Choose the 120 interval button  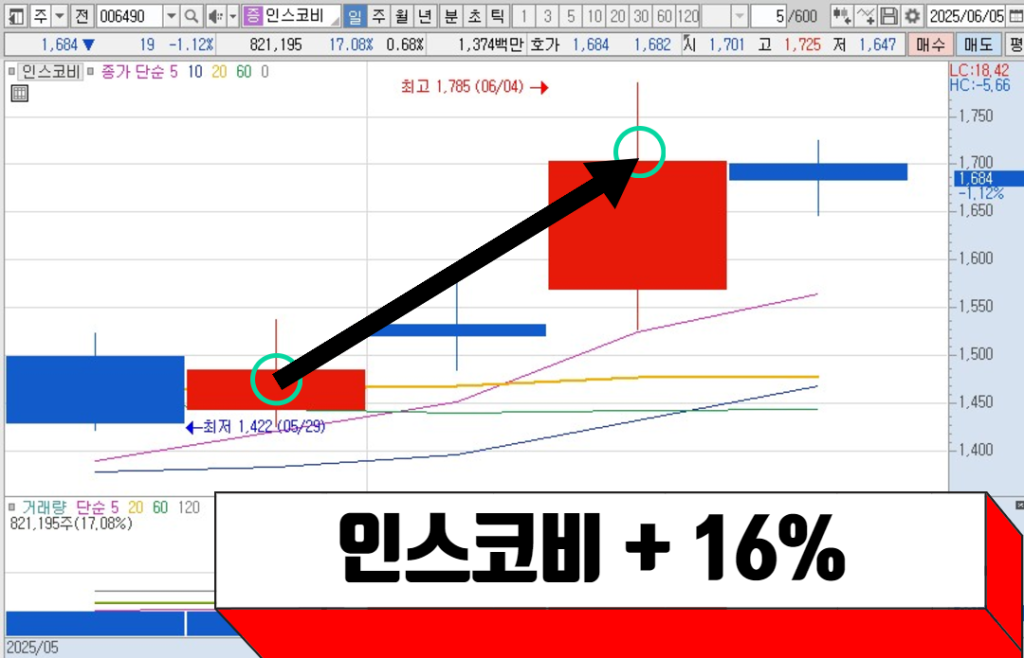pyautogui.click(x=688, y=15)
